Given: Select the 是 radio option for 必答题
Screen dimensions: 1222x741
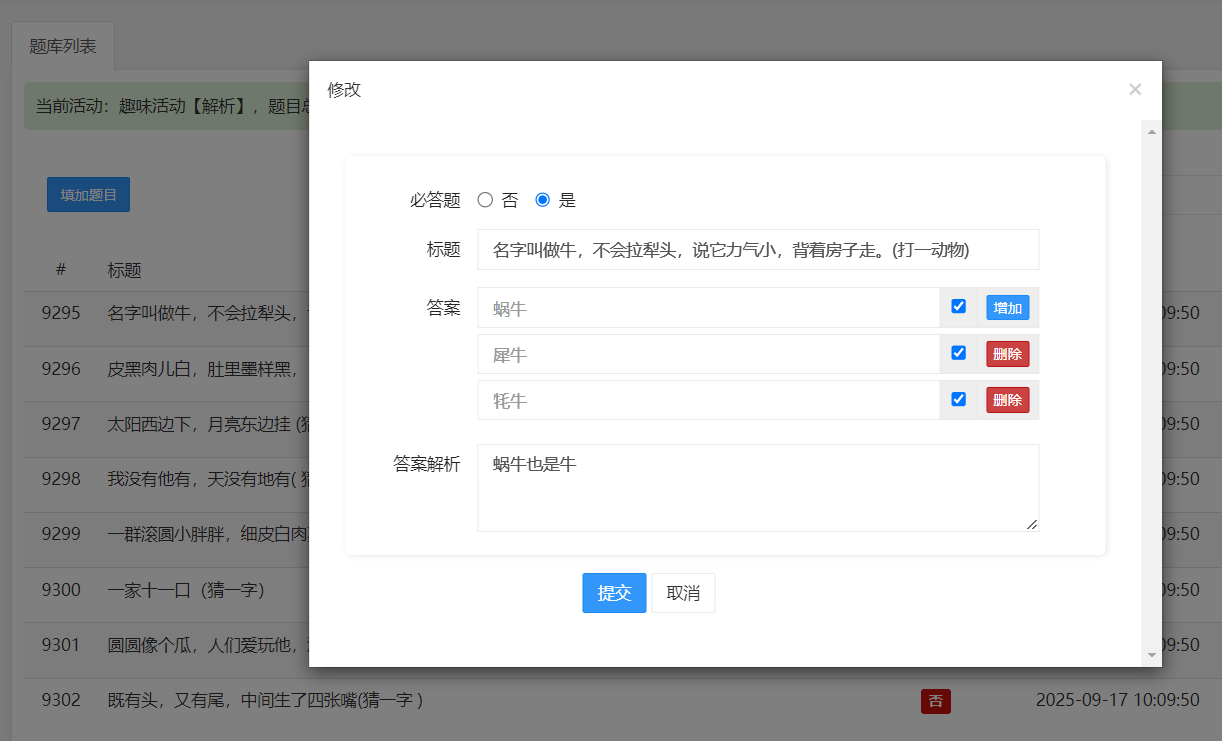Looking at the screenshot, I should (543, 200).
